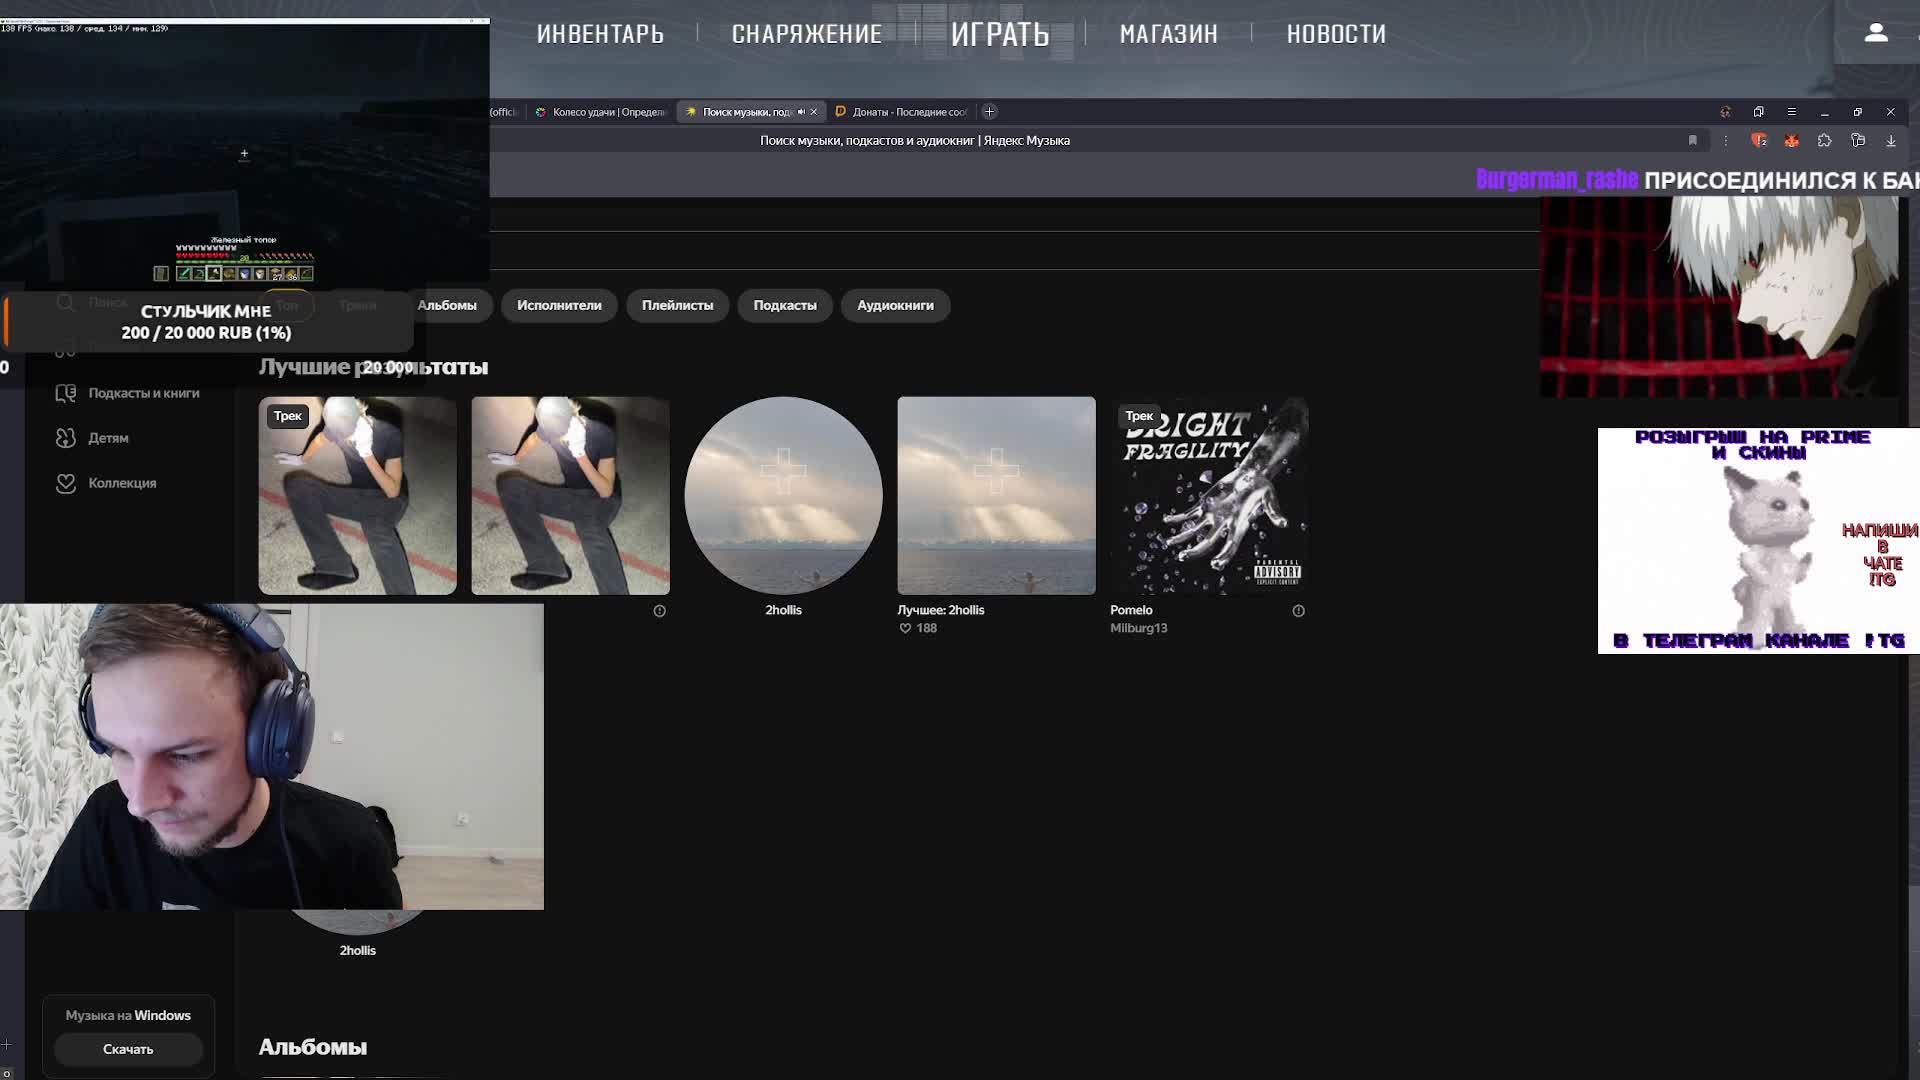Click the info icon beside the second cover

pyautogui.click(x=659, y=611)
